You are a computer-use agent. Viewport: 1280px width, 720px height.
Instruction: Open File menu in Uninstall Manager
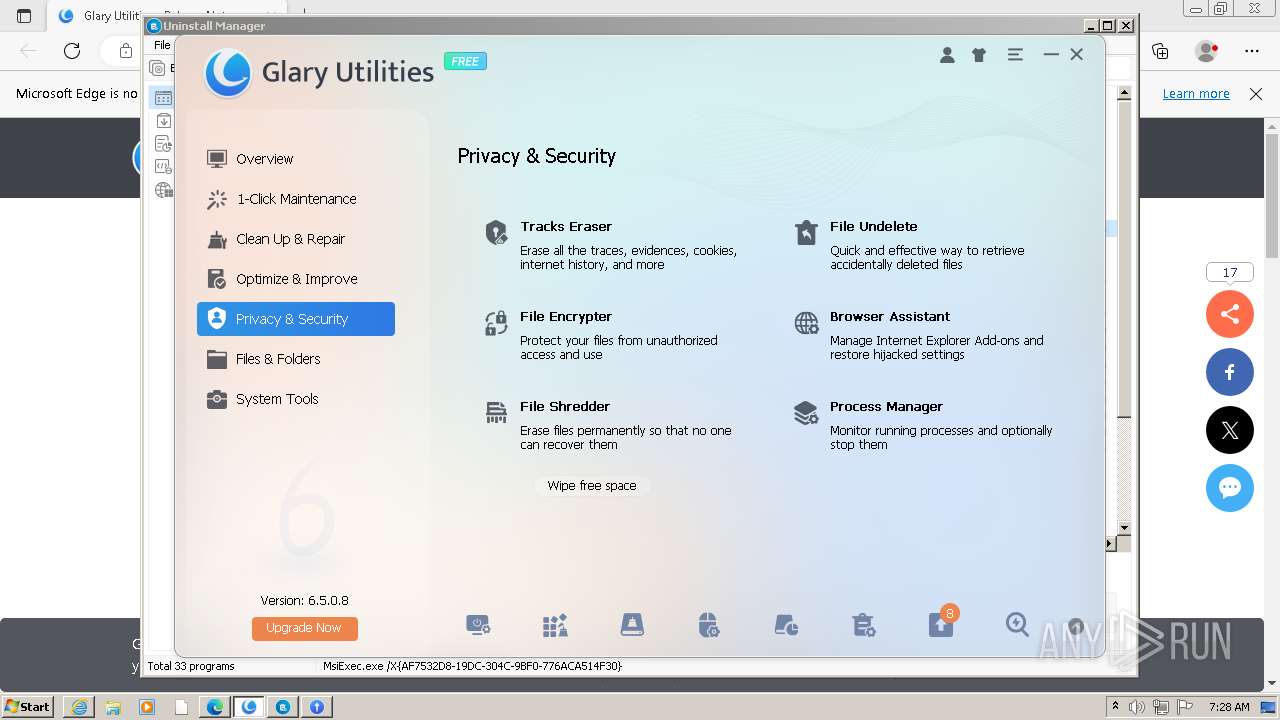(162, 45)
